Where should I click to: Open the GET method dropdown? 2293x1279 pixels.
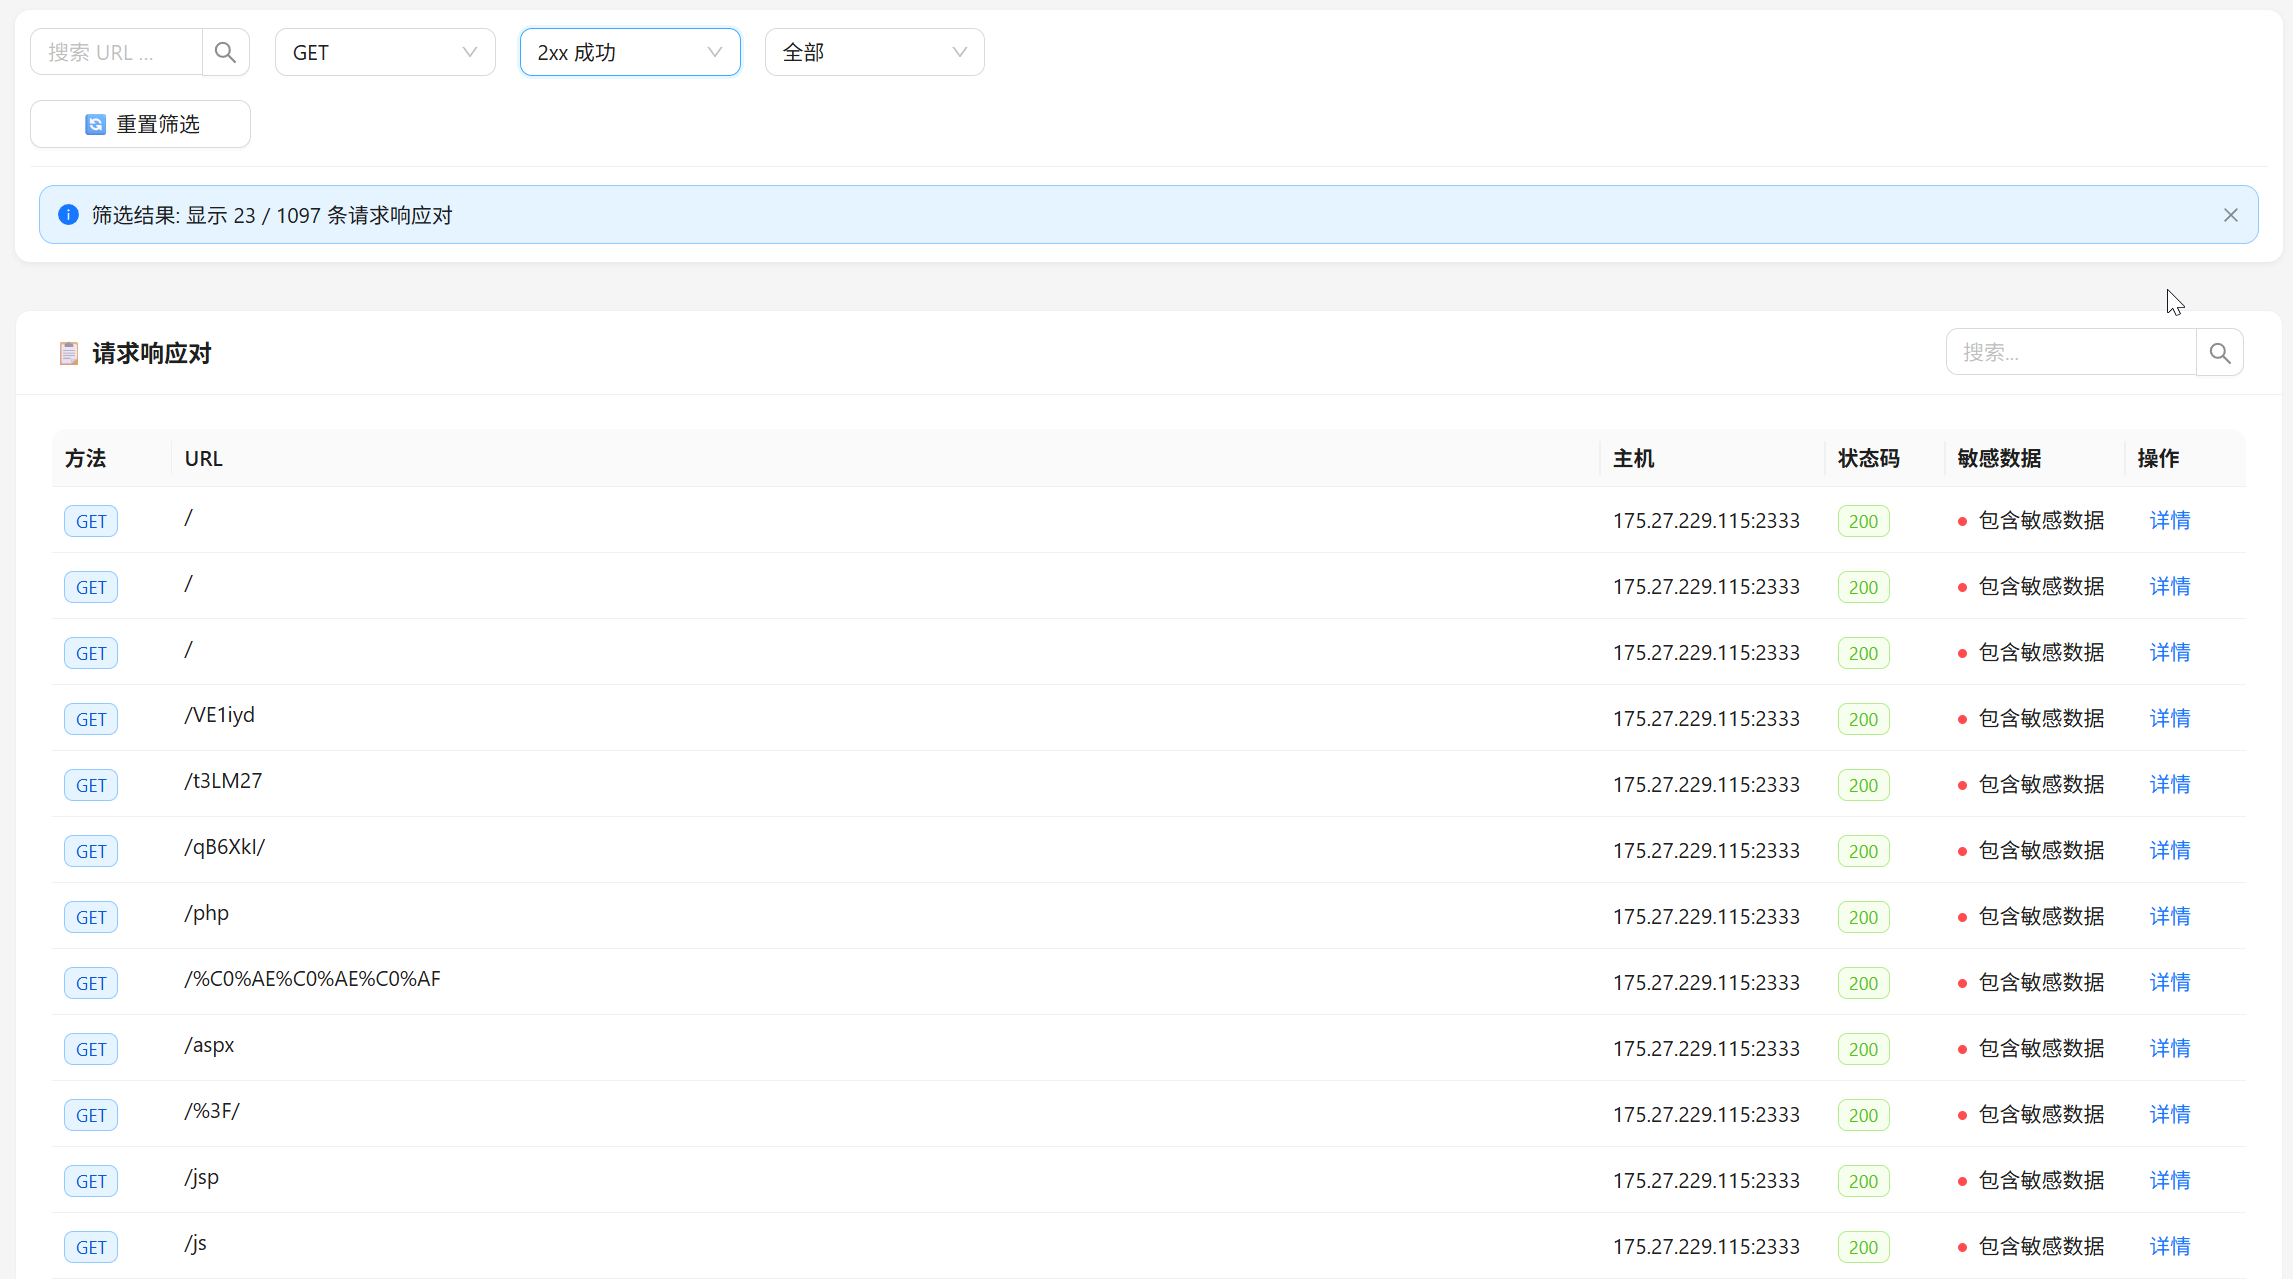click(x=384, y=52)
